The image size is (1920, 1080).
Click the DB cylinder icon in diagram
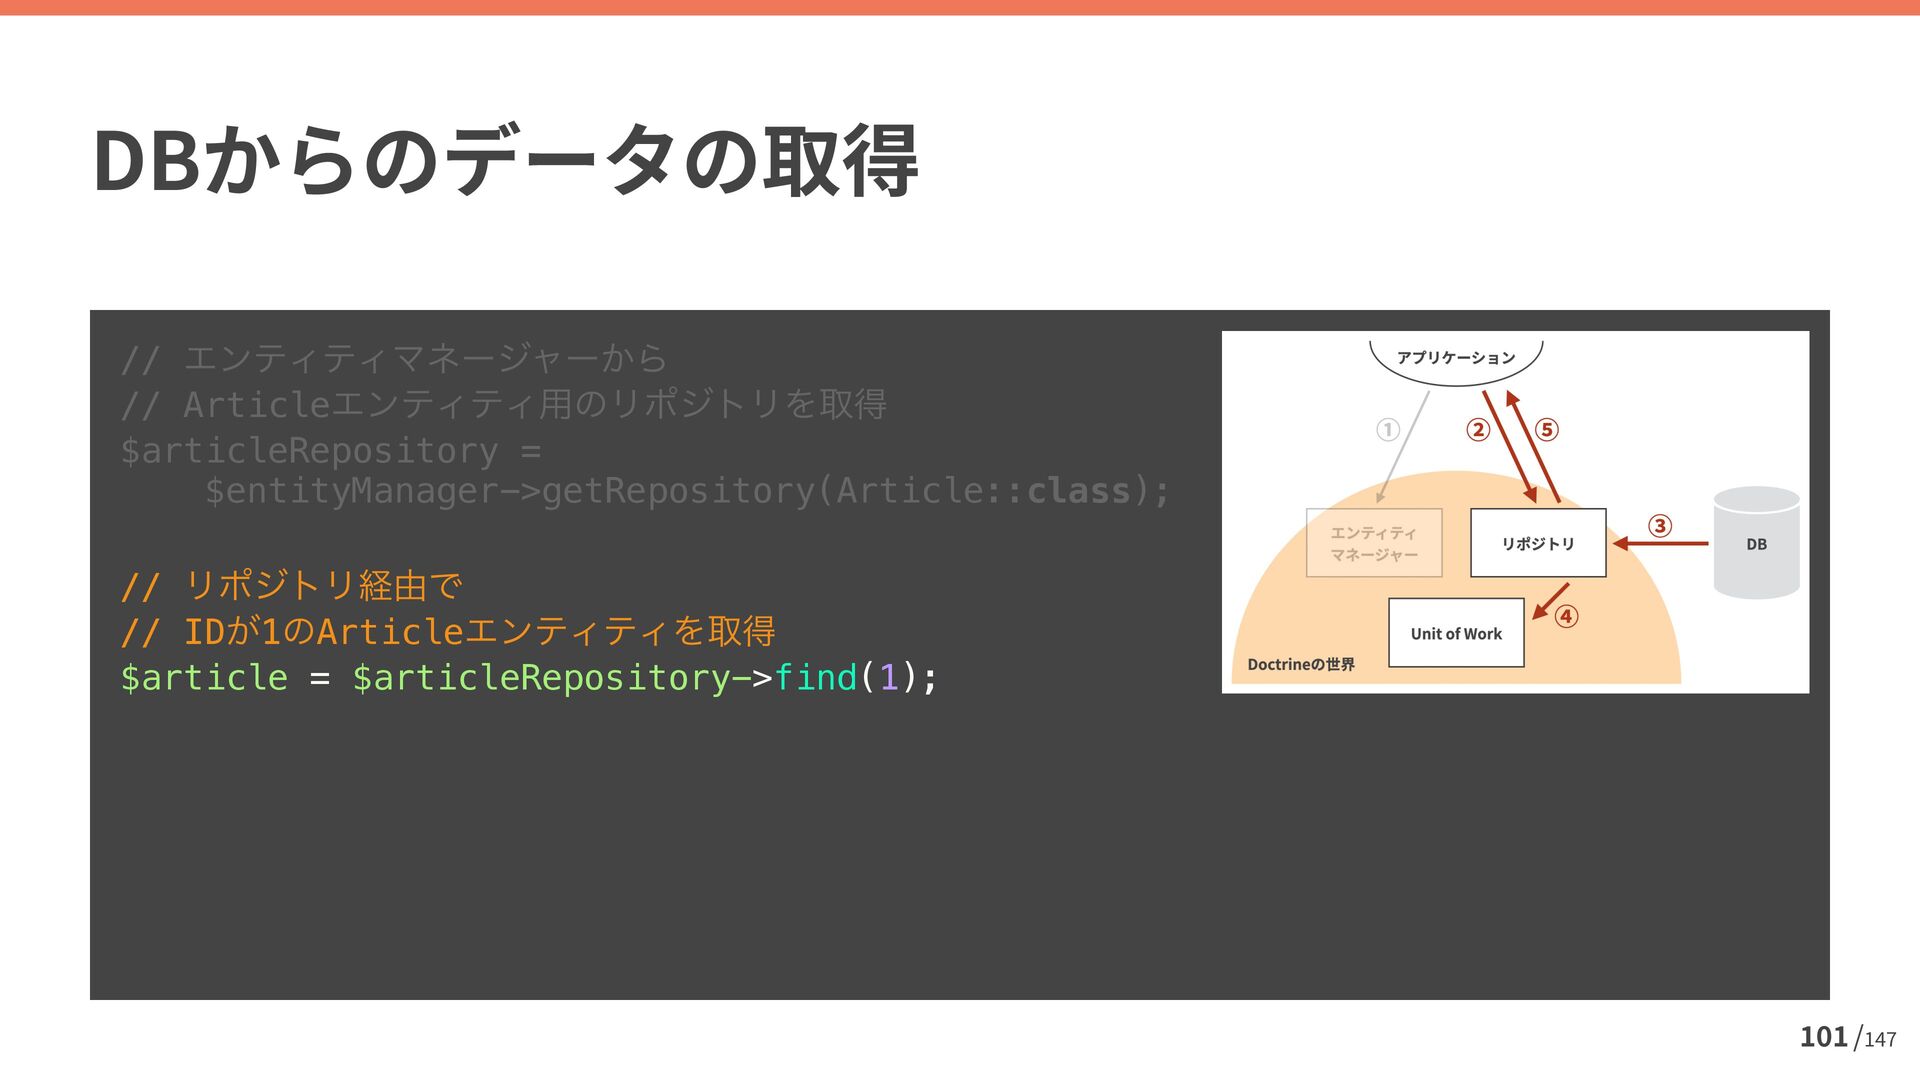1756,543
